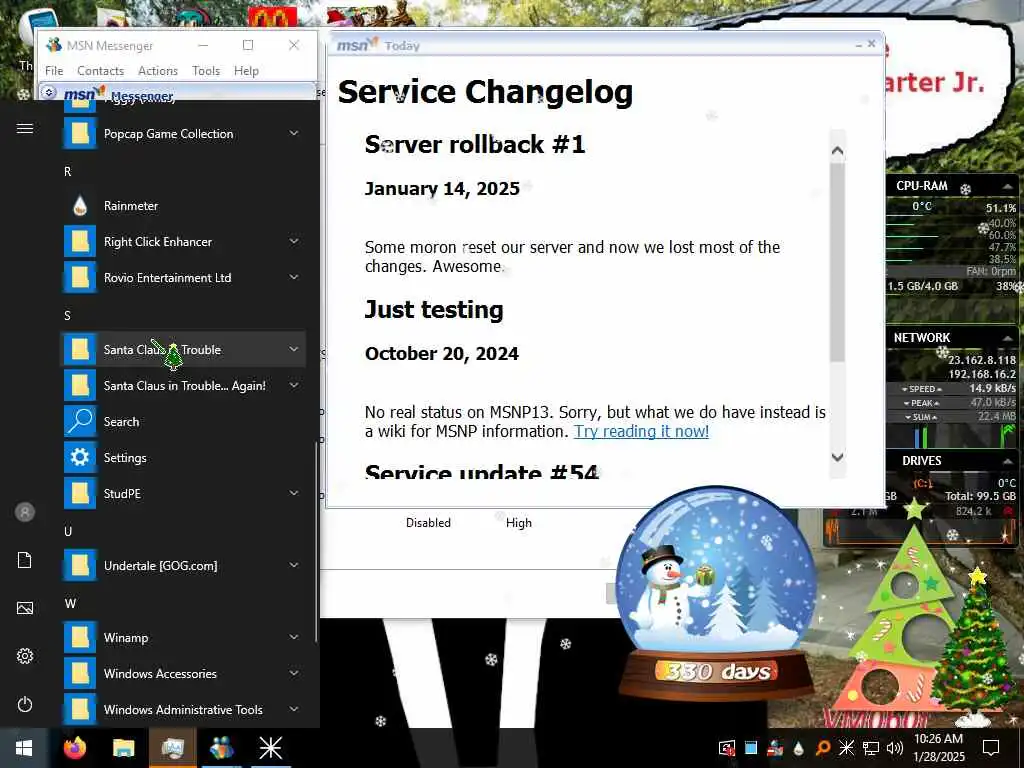
Task: Expand Windows Administrative Tools folder
Action: click(x=294, y=709)
